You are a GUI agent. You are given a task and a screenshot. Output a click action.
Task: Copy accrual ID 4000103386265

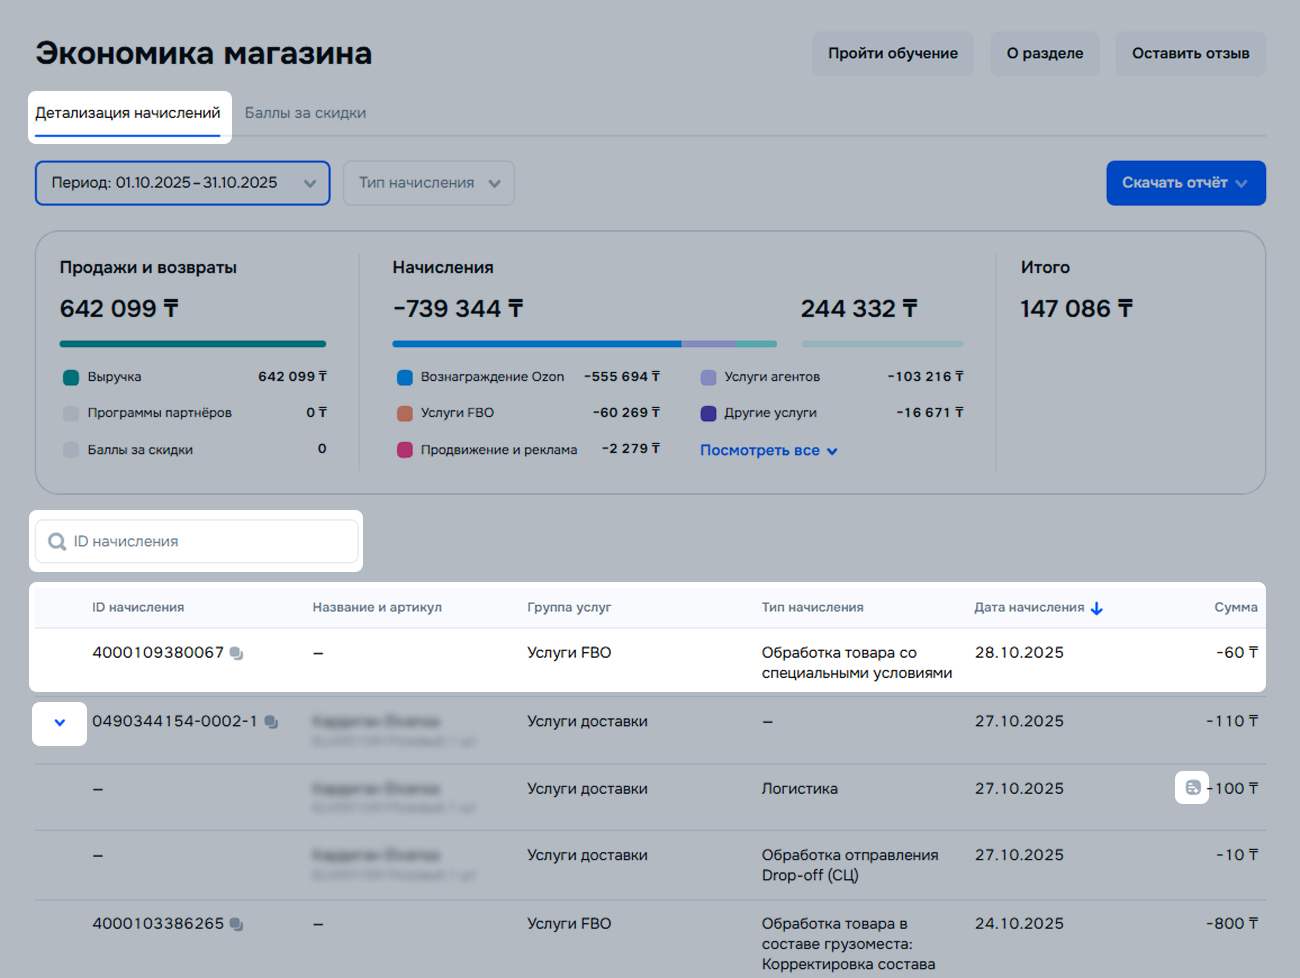(236, 925)
